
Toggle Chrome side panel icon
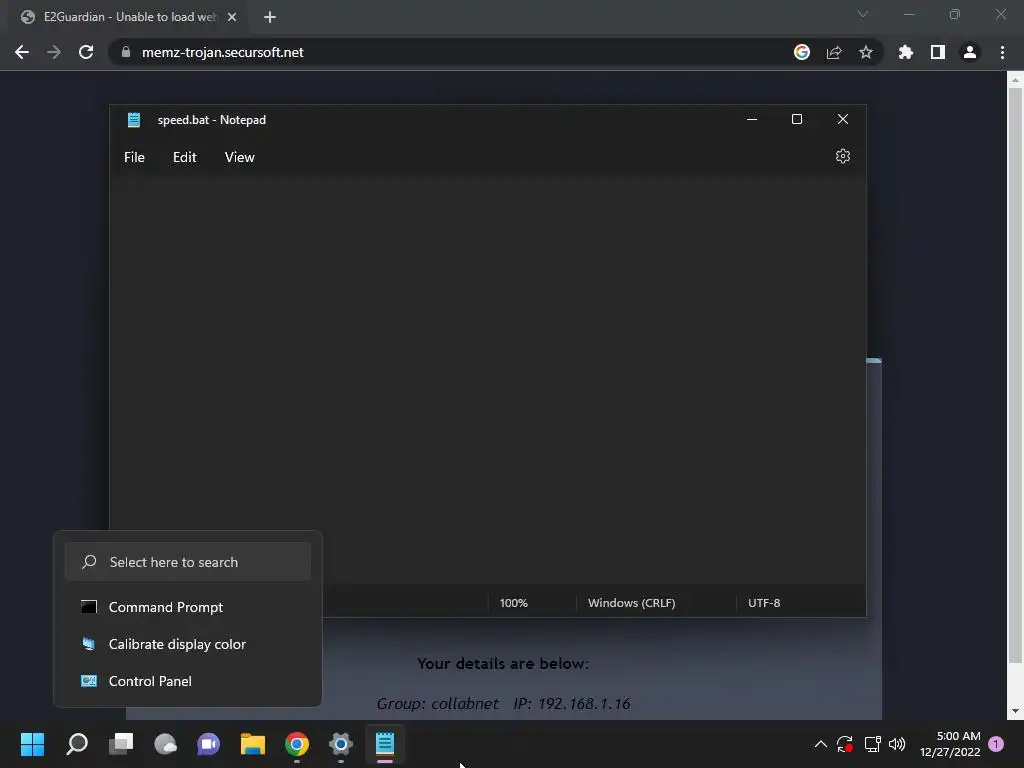point(938,52)
